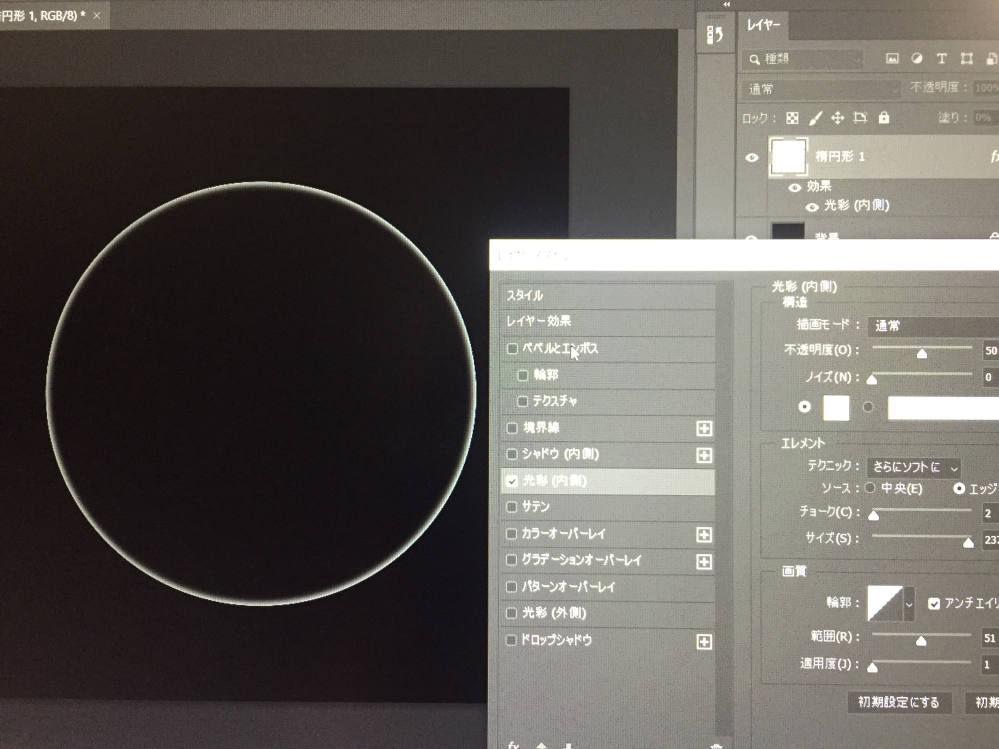Enable the サテン checkbox
This screenshot has width=999, height=749.
click(513, 507)
